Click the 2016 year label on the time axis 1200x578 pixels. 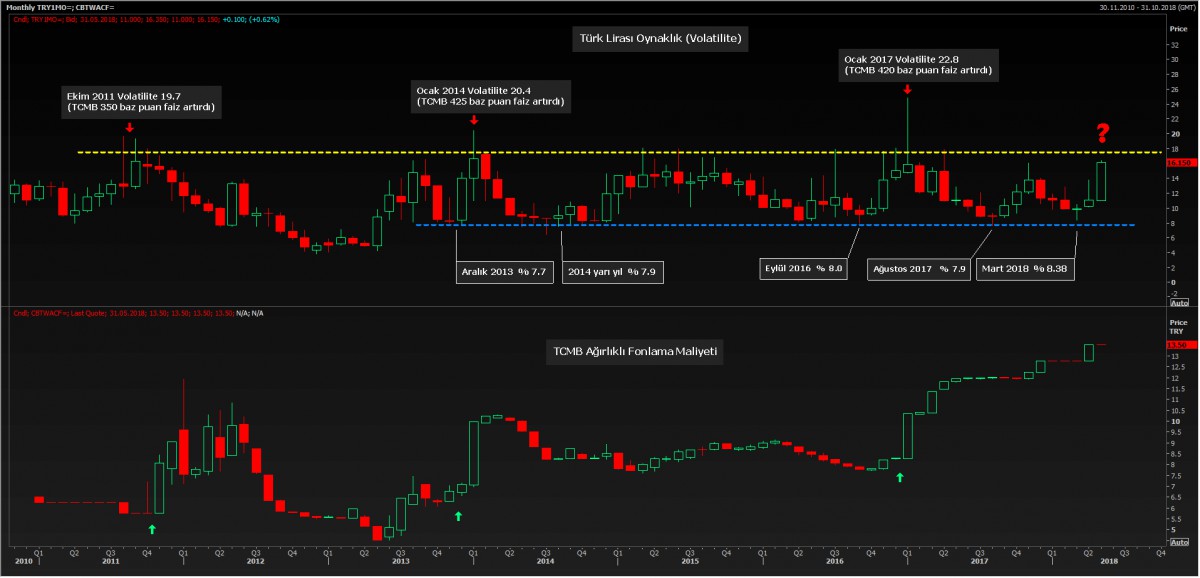point(835,562)
